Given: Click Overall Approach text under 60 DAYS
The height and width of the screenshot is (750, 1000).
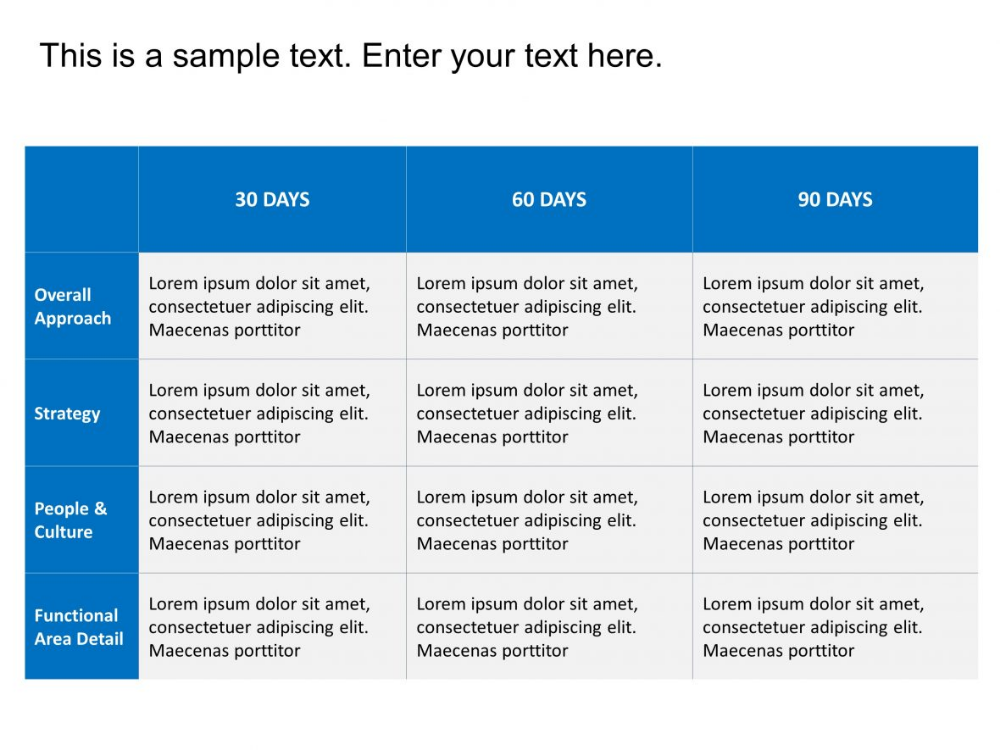Looking at the screenshot, I should 527,307.
